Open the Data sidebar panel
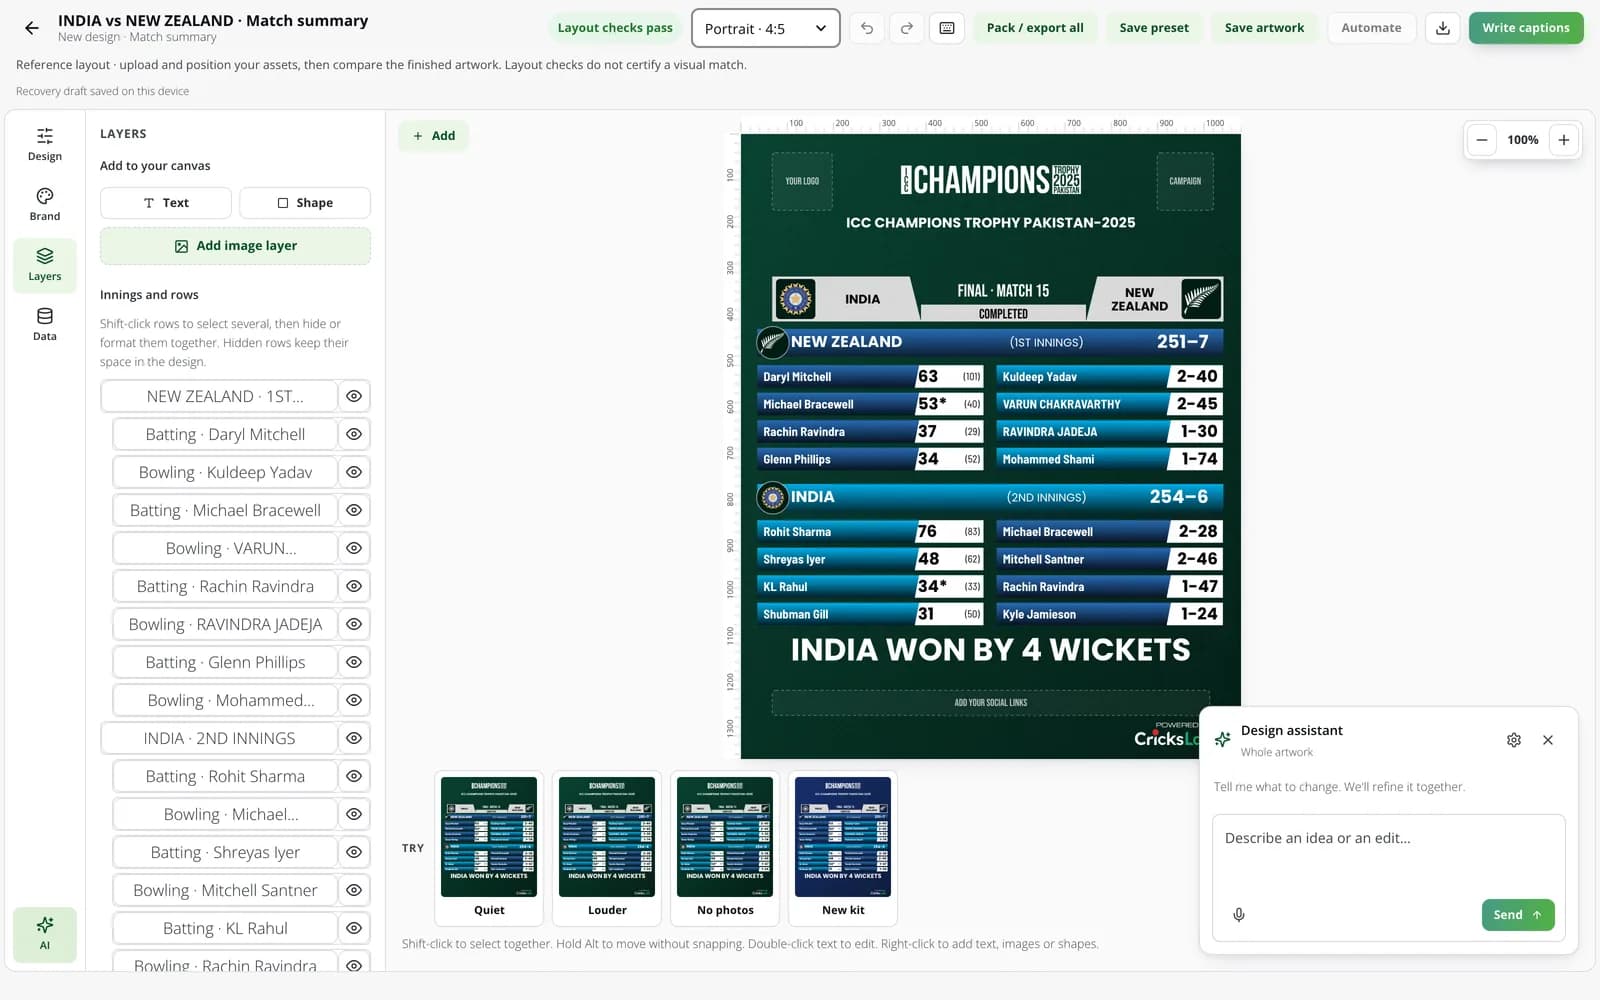 45,324
